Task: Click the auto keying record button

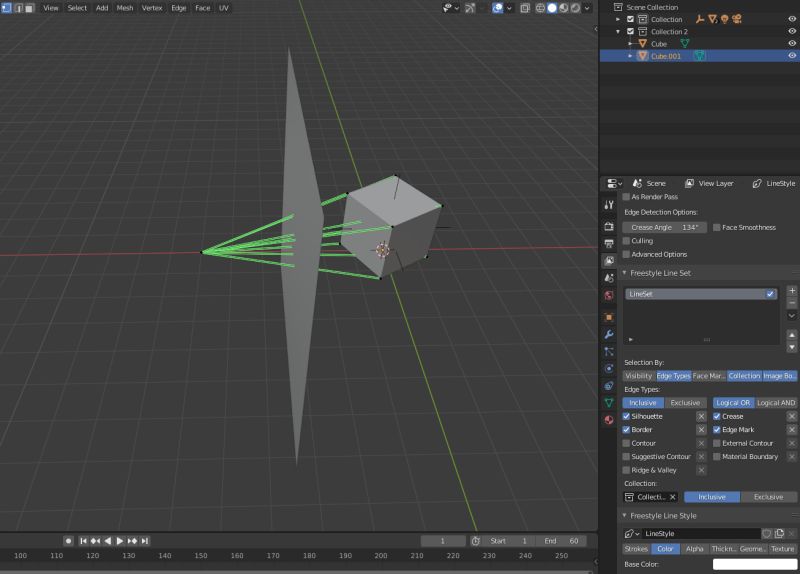Action: coord(68,541)
